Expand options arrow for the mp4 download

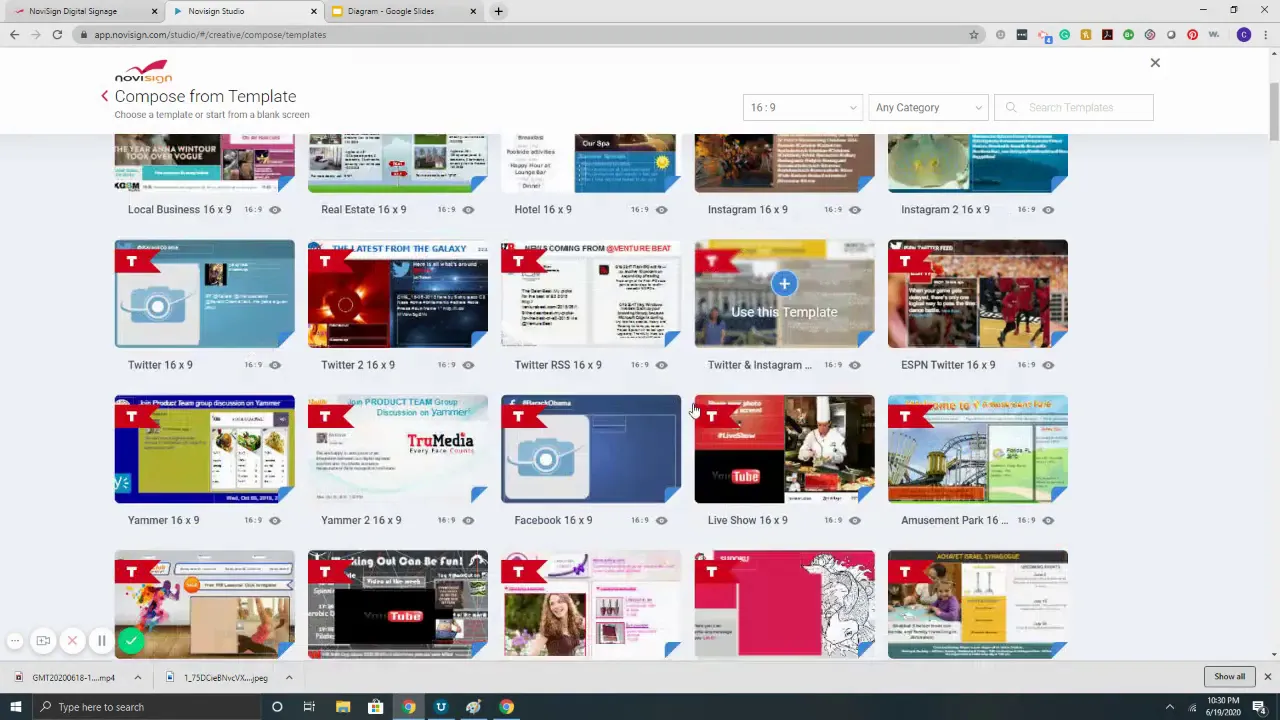click(x=137, y=678)
